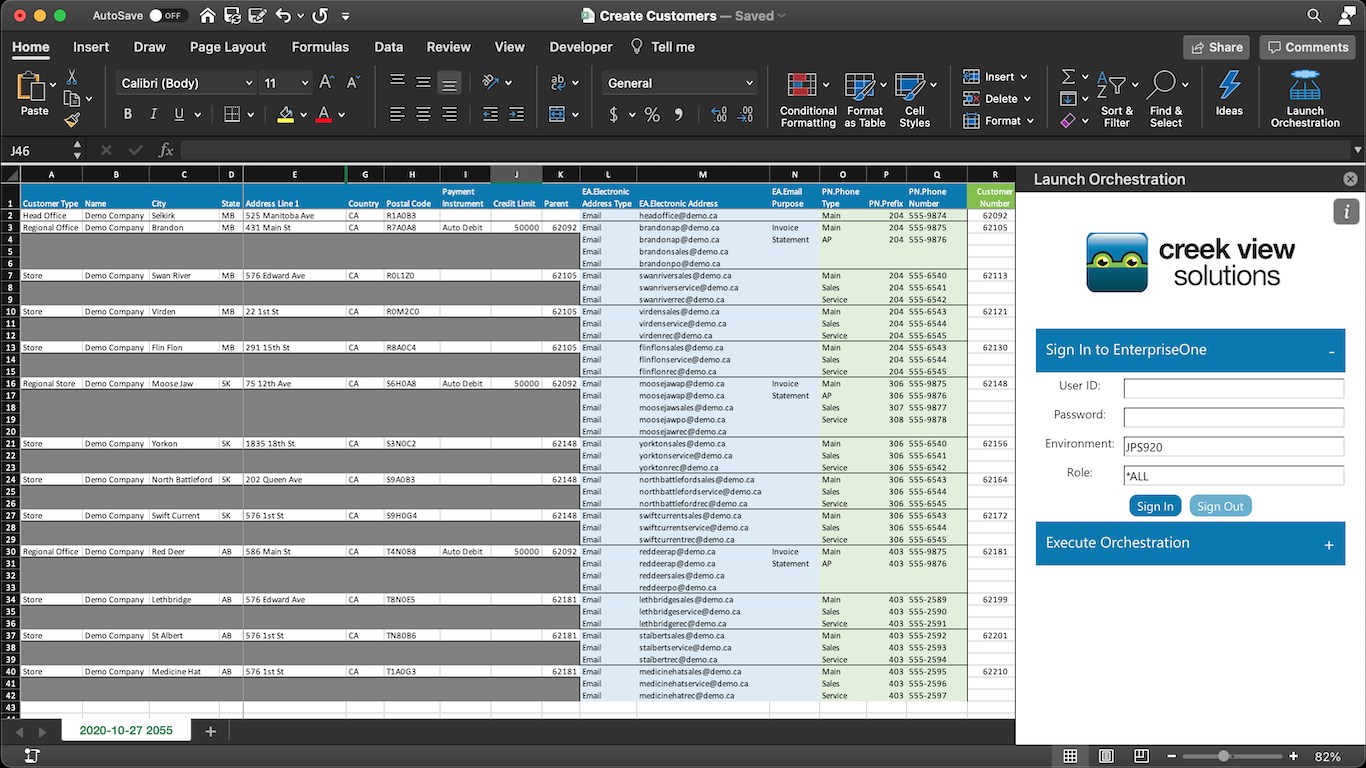Click the Sign Out button
Viewport: 1366px width, 768px height.
(1220, 506)
